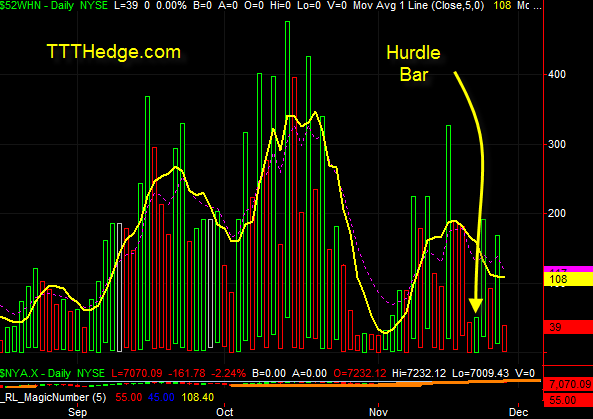Click the $52WHN - Daily symbol title
Image resolution: width=593 pixels, height=419 pixels.
[x=37, y=5]
